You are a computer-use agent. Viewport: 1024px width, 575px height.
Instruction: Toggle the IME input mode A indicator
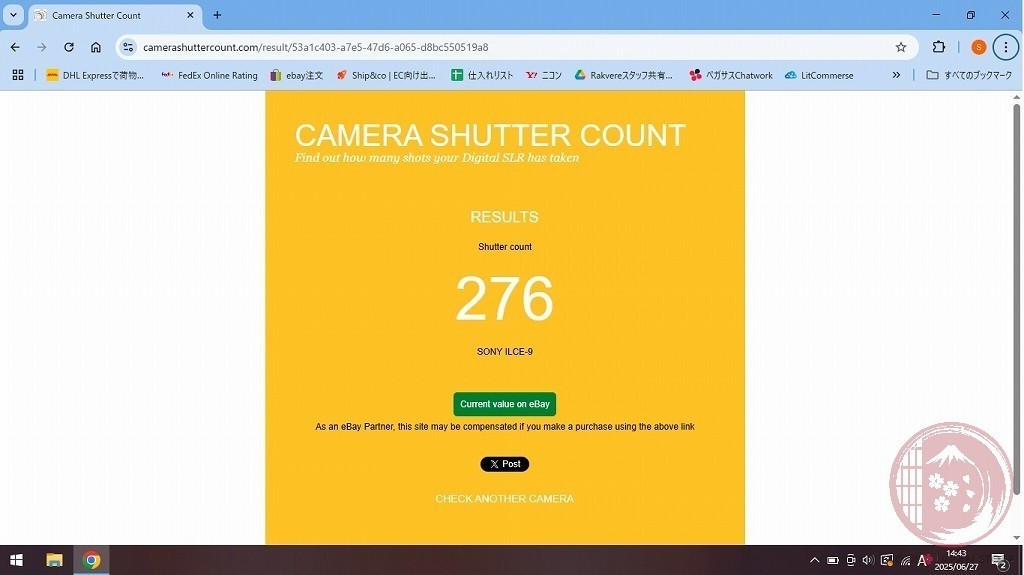tap(923, 560)
